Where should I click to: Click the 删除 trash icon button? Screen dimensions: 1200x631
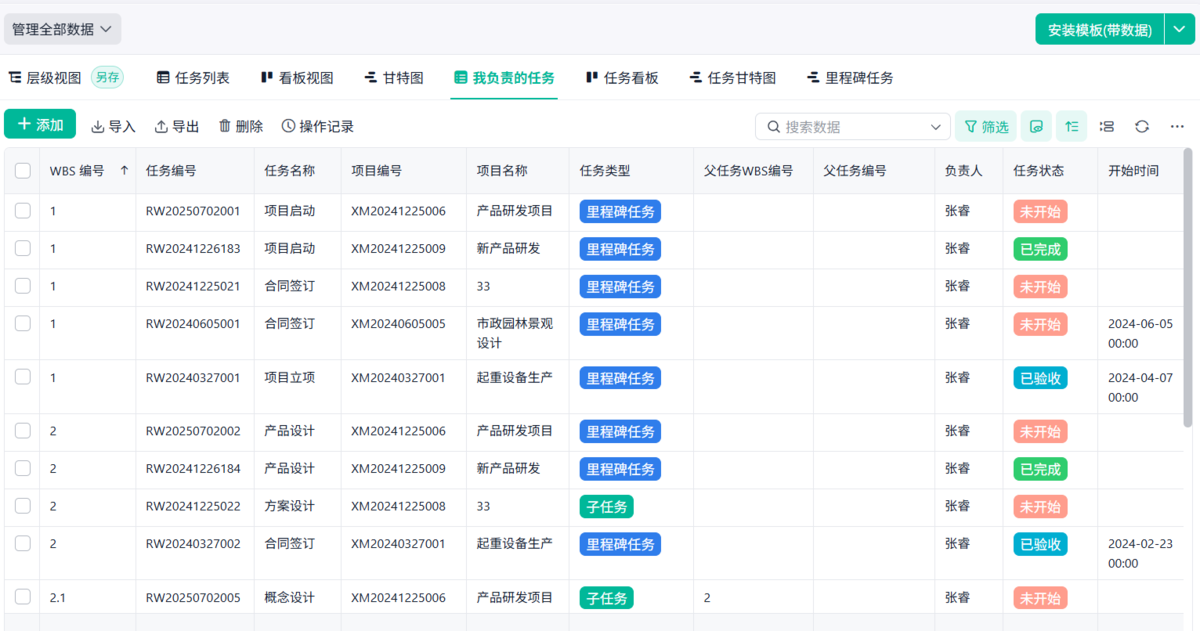point(241,126)
